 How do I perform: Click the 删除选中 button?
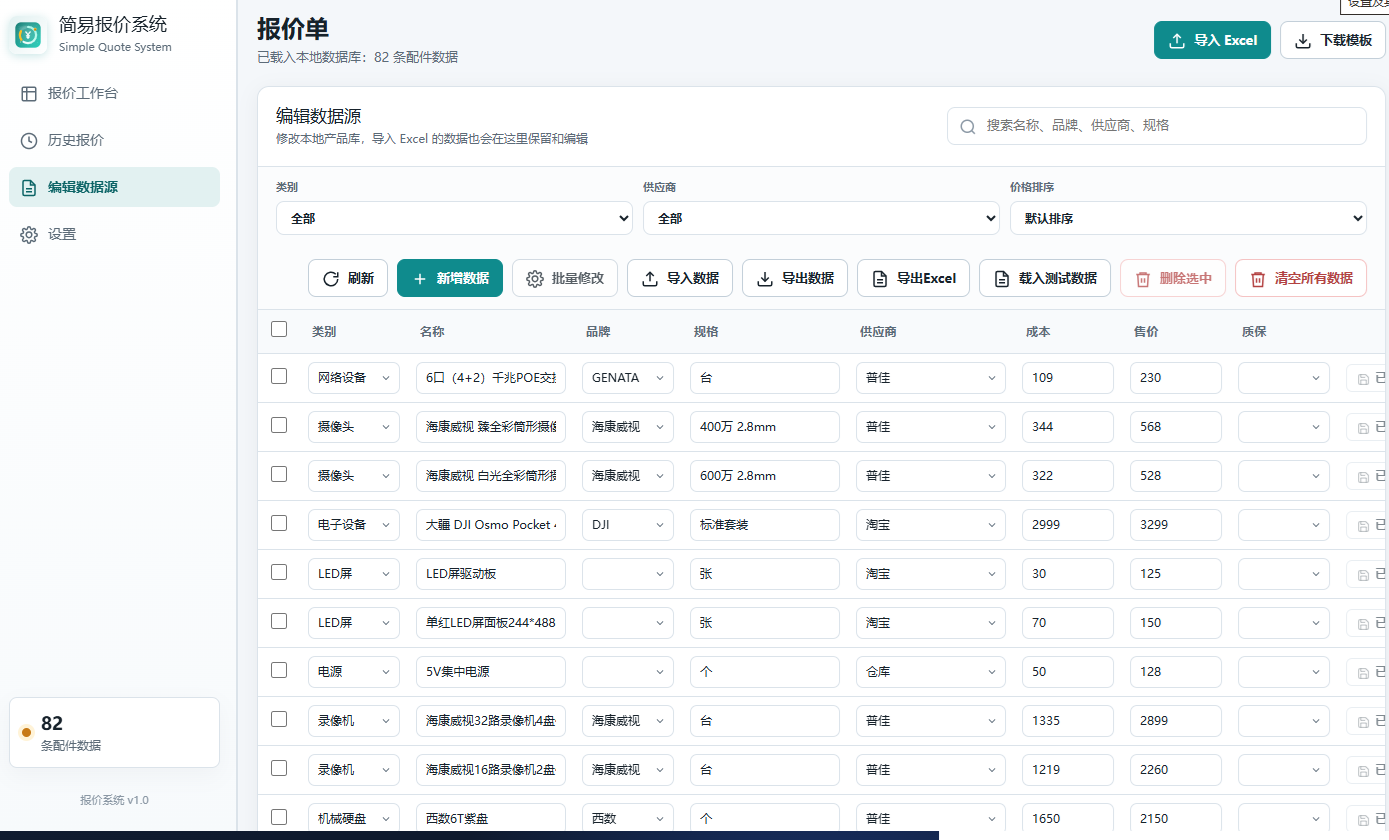coord(1173,278)
